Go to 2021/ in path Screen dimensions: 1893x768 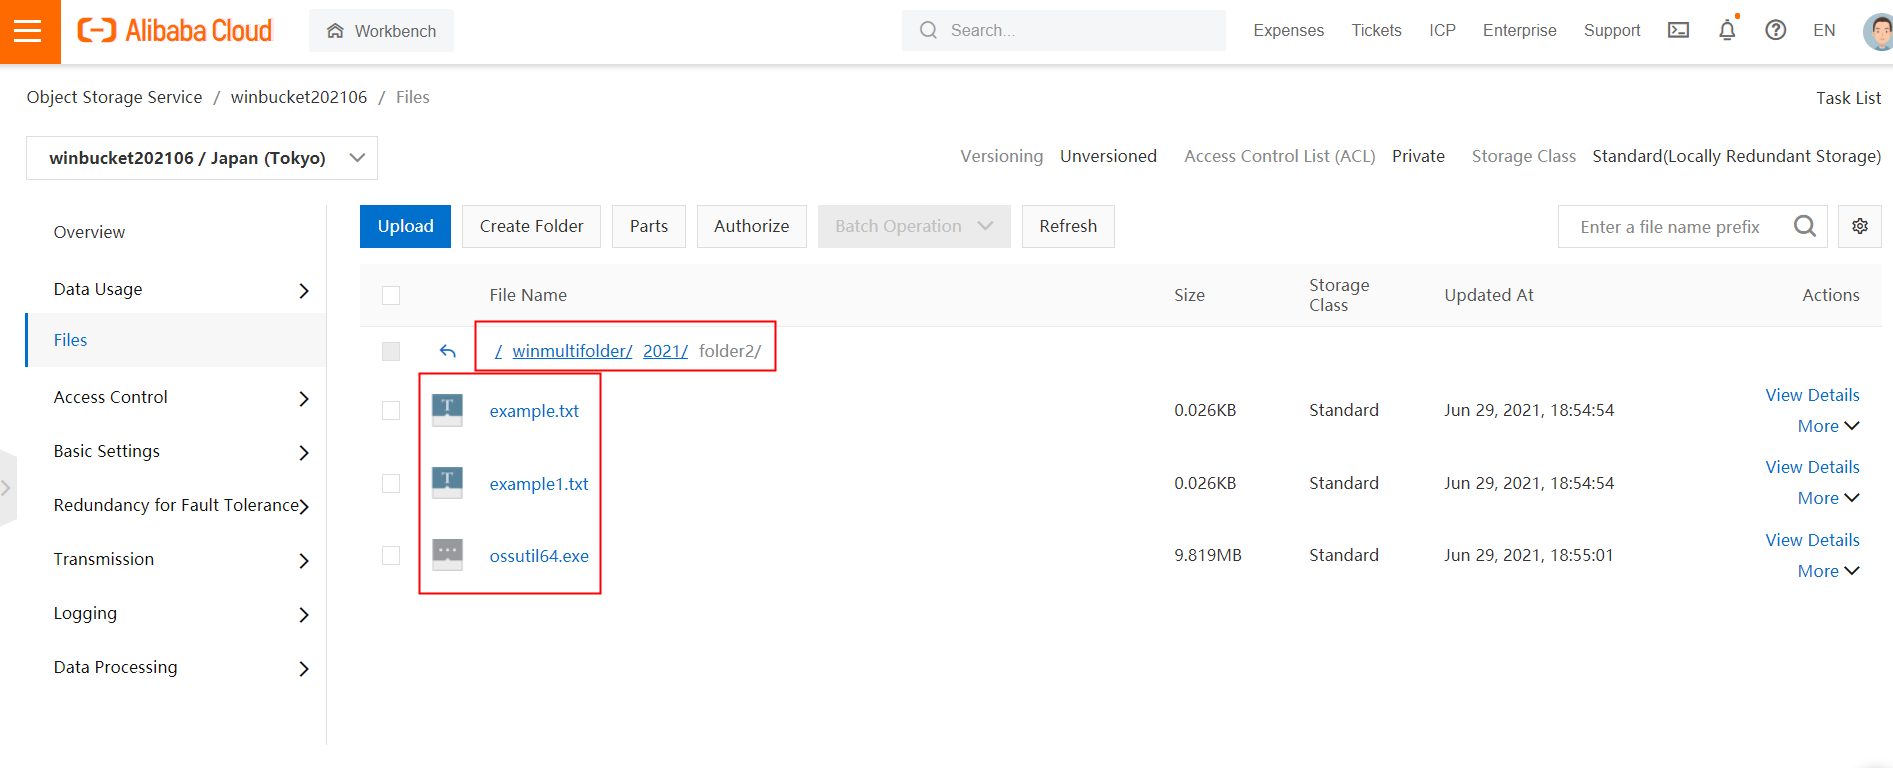(665, 351)
